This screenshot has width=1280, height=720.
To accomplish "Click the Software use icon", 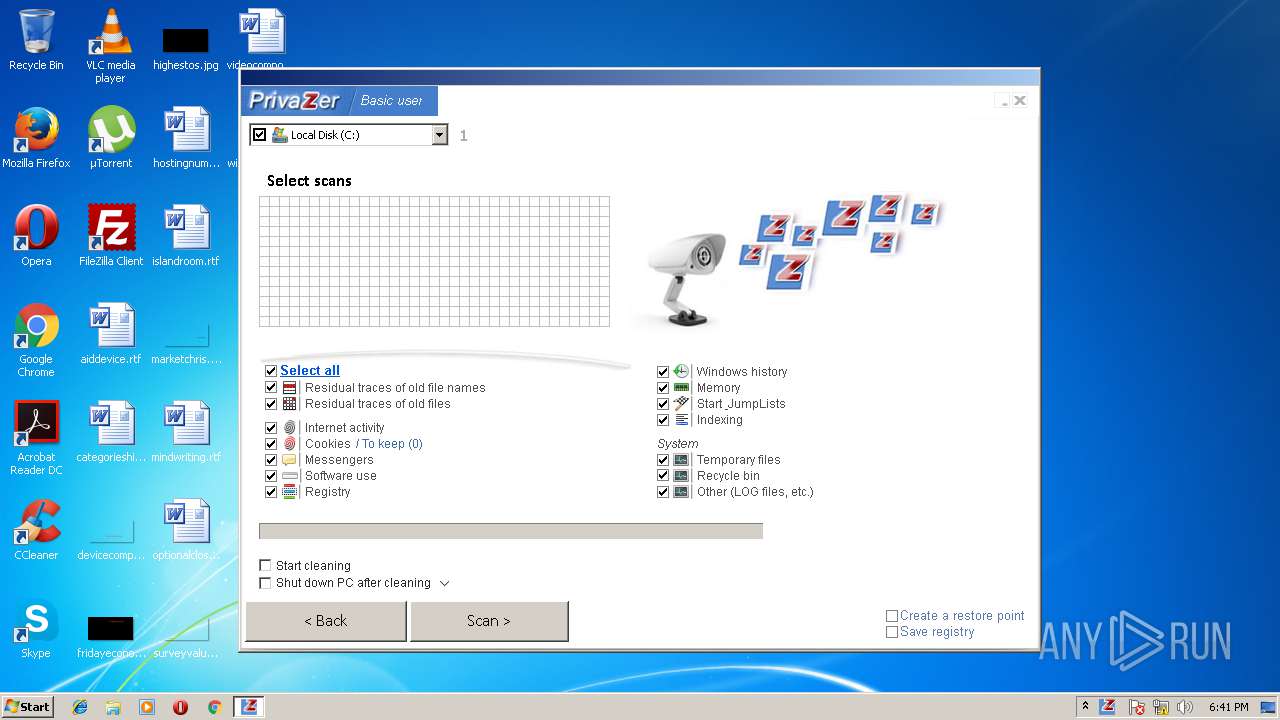I will tap(290, 476).
